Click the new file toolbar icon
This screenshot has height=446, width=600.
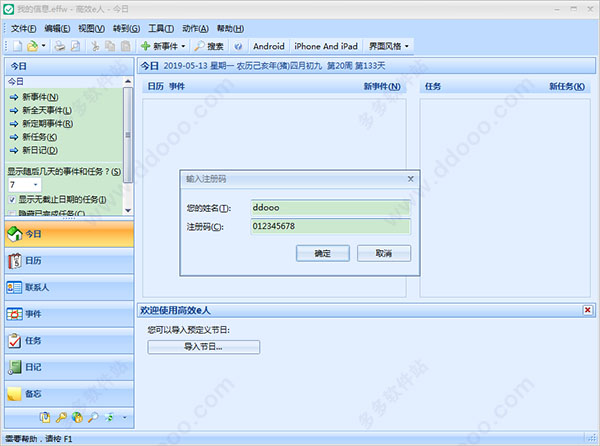(18, 46)
